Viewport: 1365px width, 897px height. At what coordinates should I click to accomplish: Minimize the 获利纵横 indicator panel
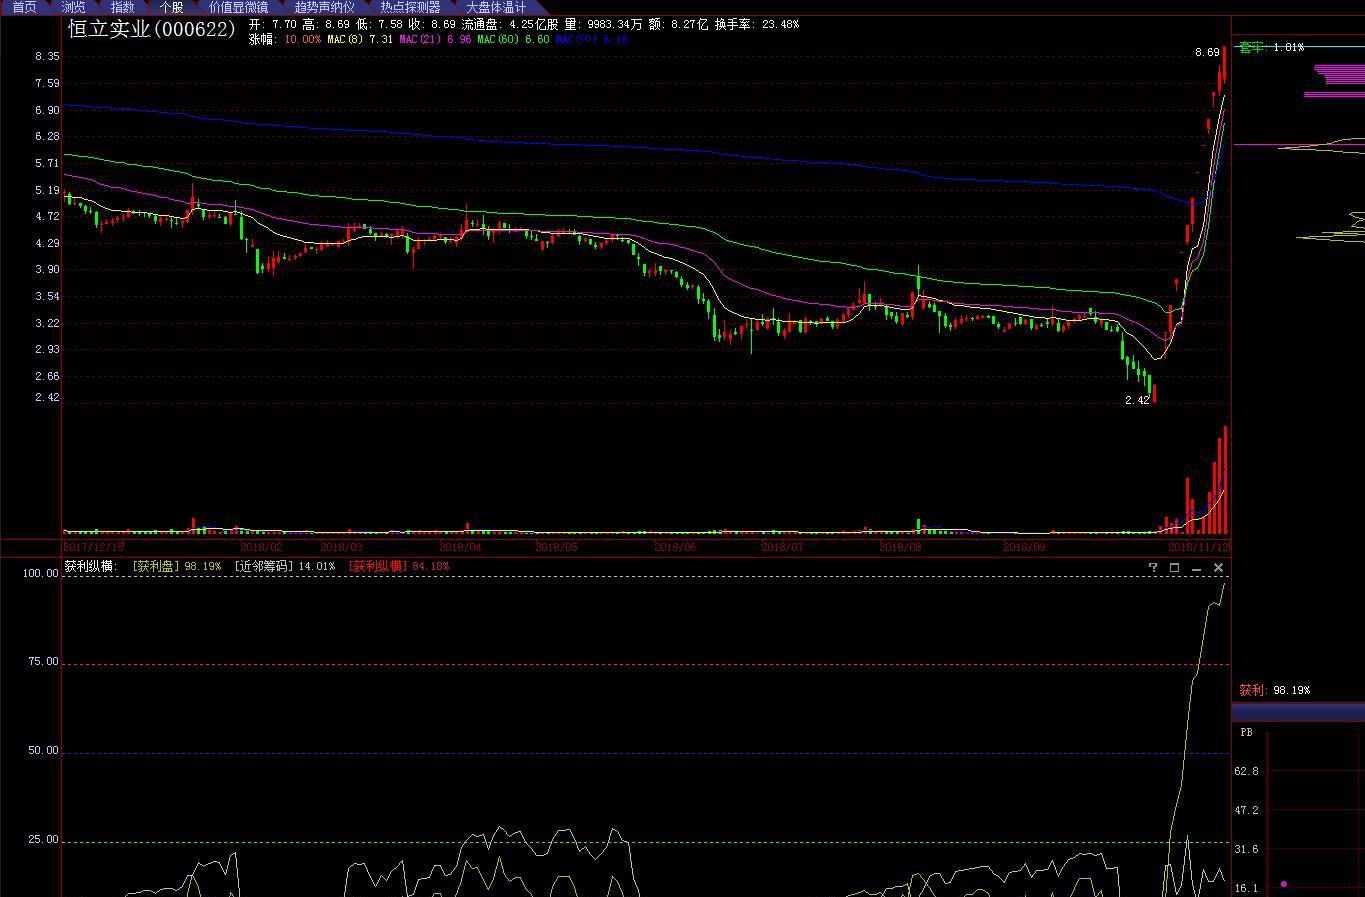coord(1197,568)
